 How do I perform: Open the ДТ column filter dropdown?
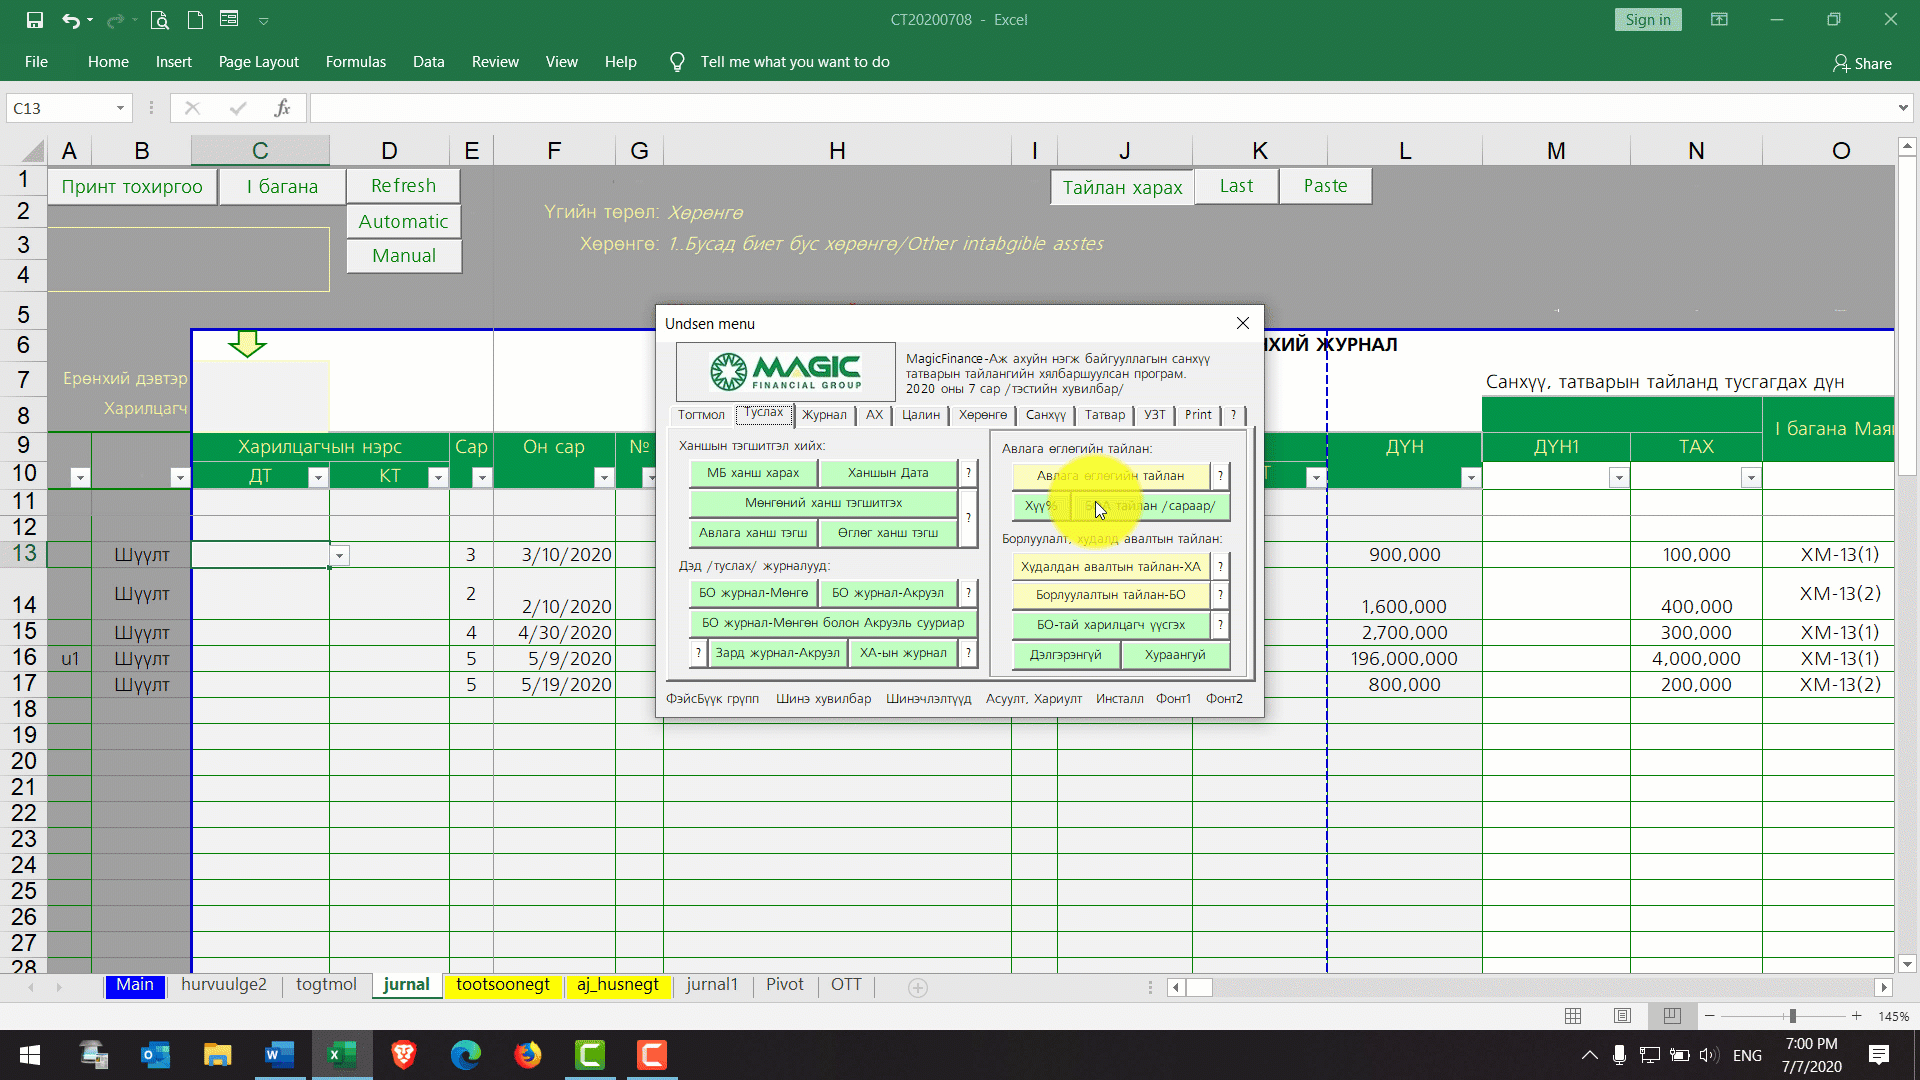point(317,478)
